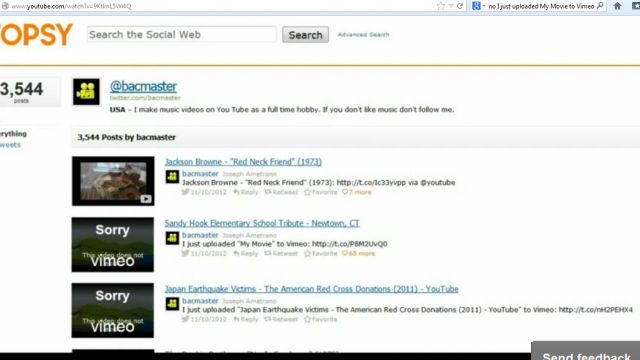Viewport: 640px width, 360px height.
Task: Reload the page with refresh icon
Action: (460, 6)
